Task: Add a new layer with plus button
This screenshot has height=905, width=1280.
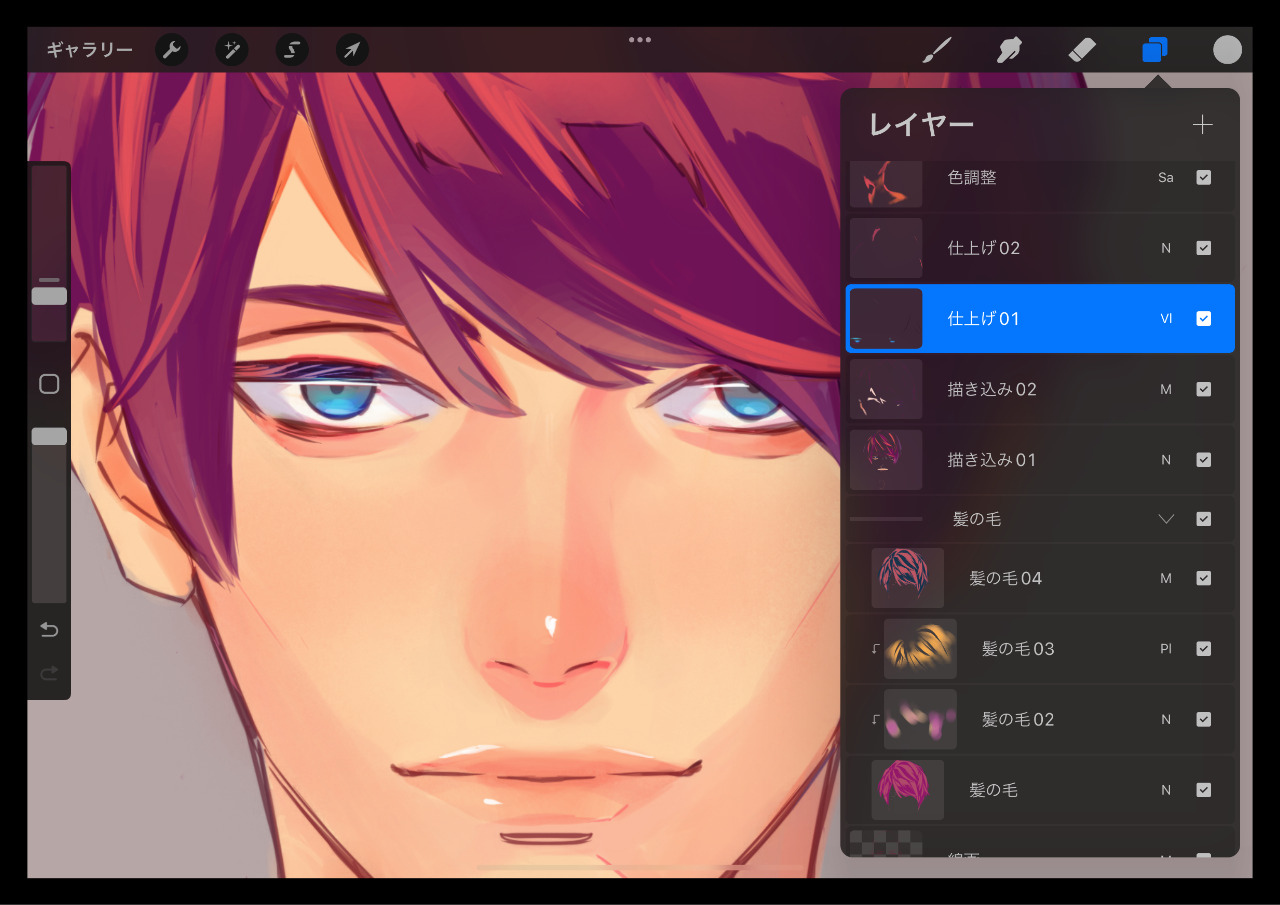Action: (1202, 125)
